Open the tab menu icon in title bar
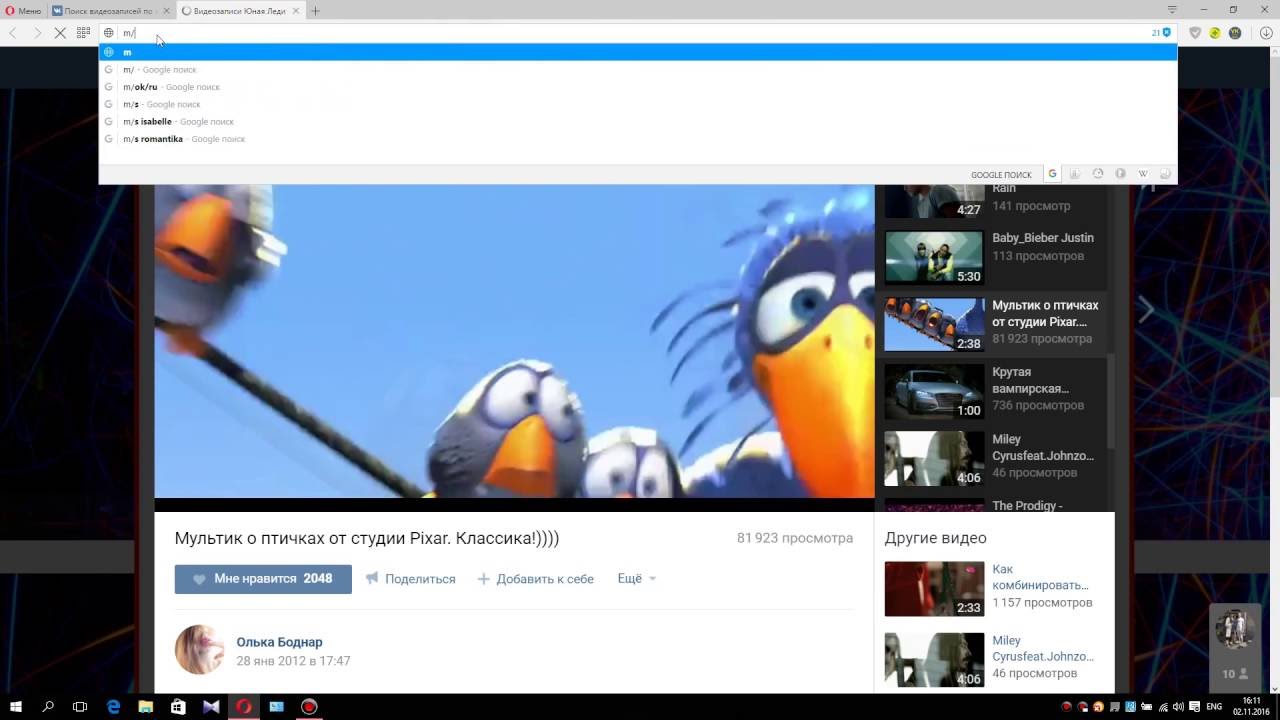The width and height of the screenshot is (1280, 720). 1172,10
